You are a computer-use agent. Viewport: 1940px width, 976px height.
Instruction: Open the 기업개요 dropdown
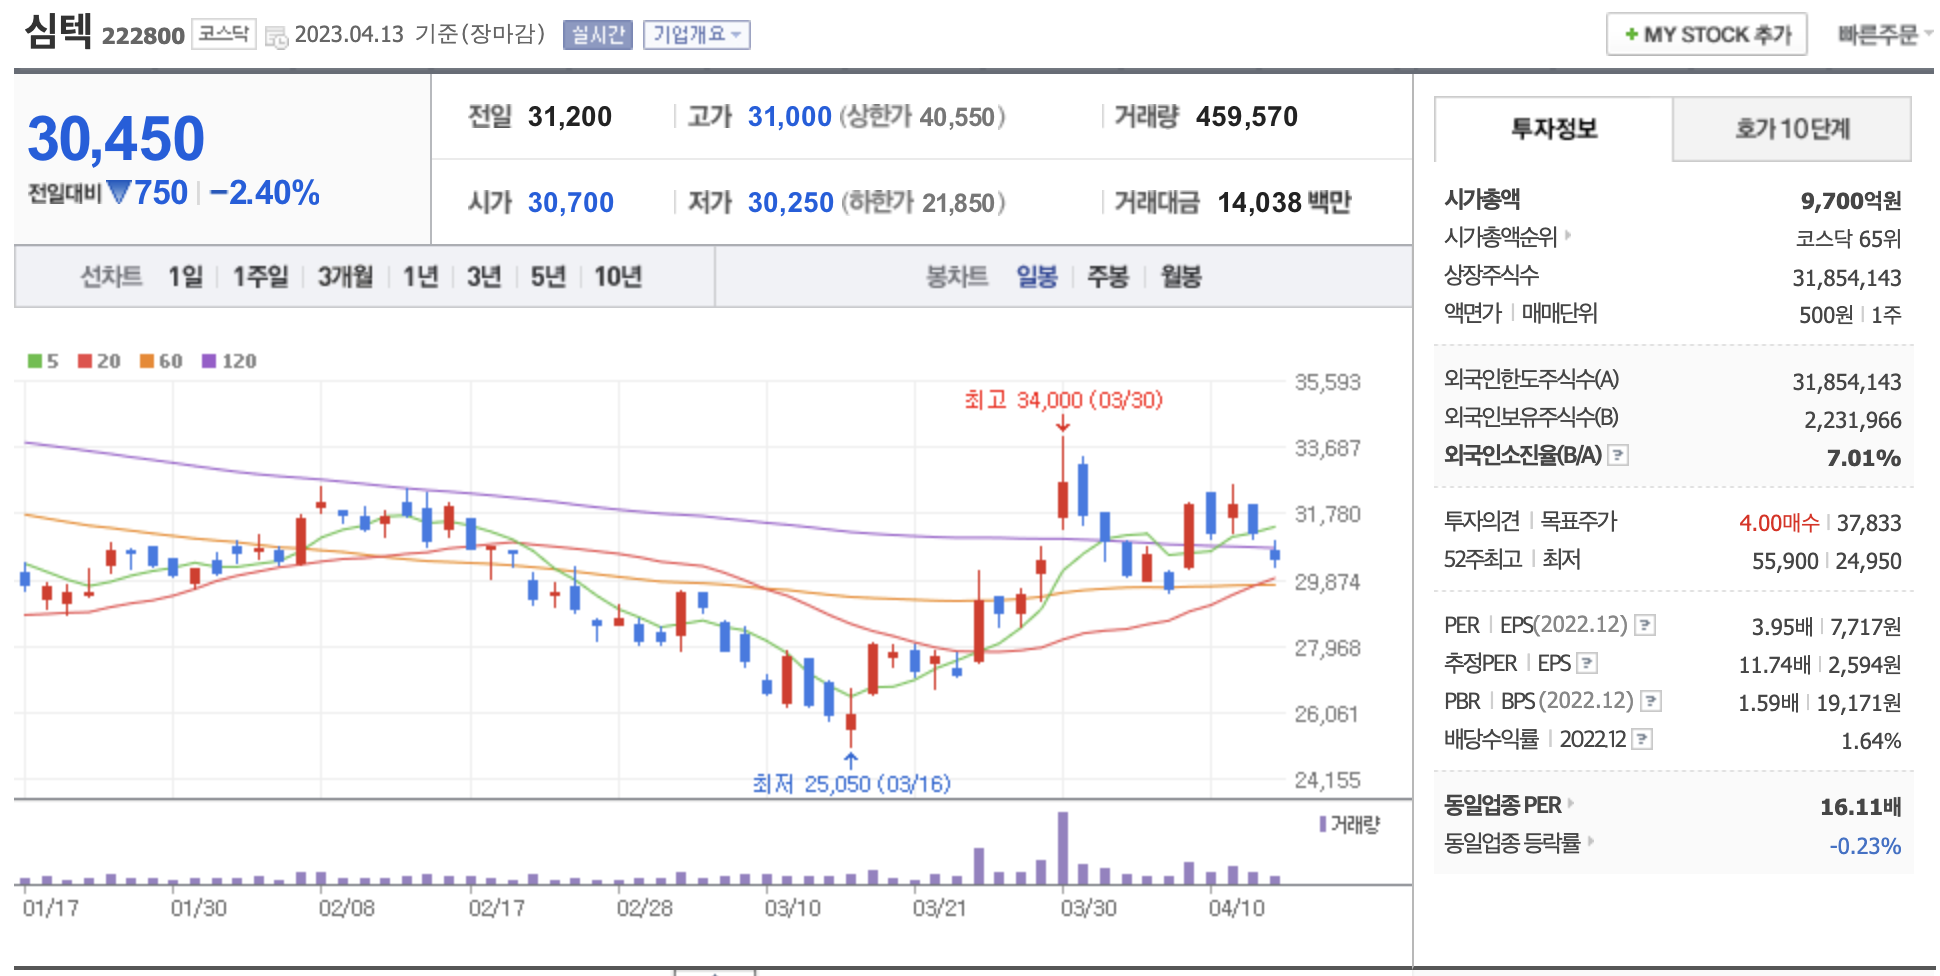(x=696, y=35)
